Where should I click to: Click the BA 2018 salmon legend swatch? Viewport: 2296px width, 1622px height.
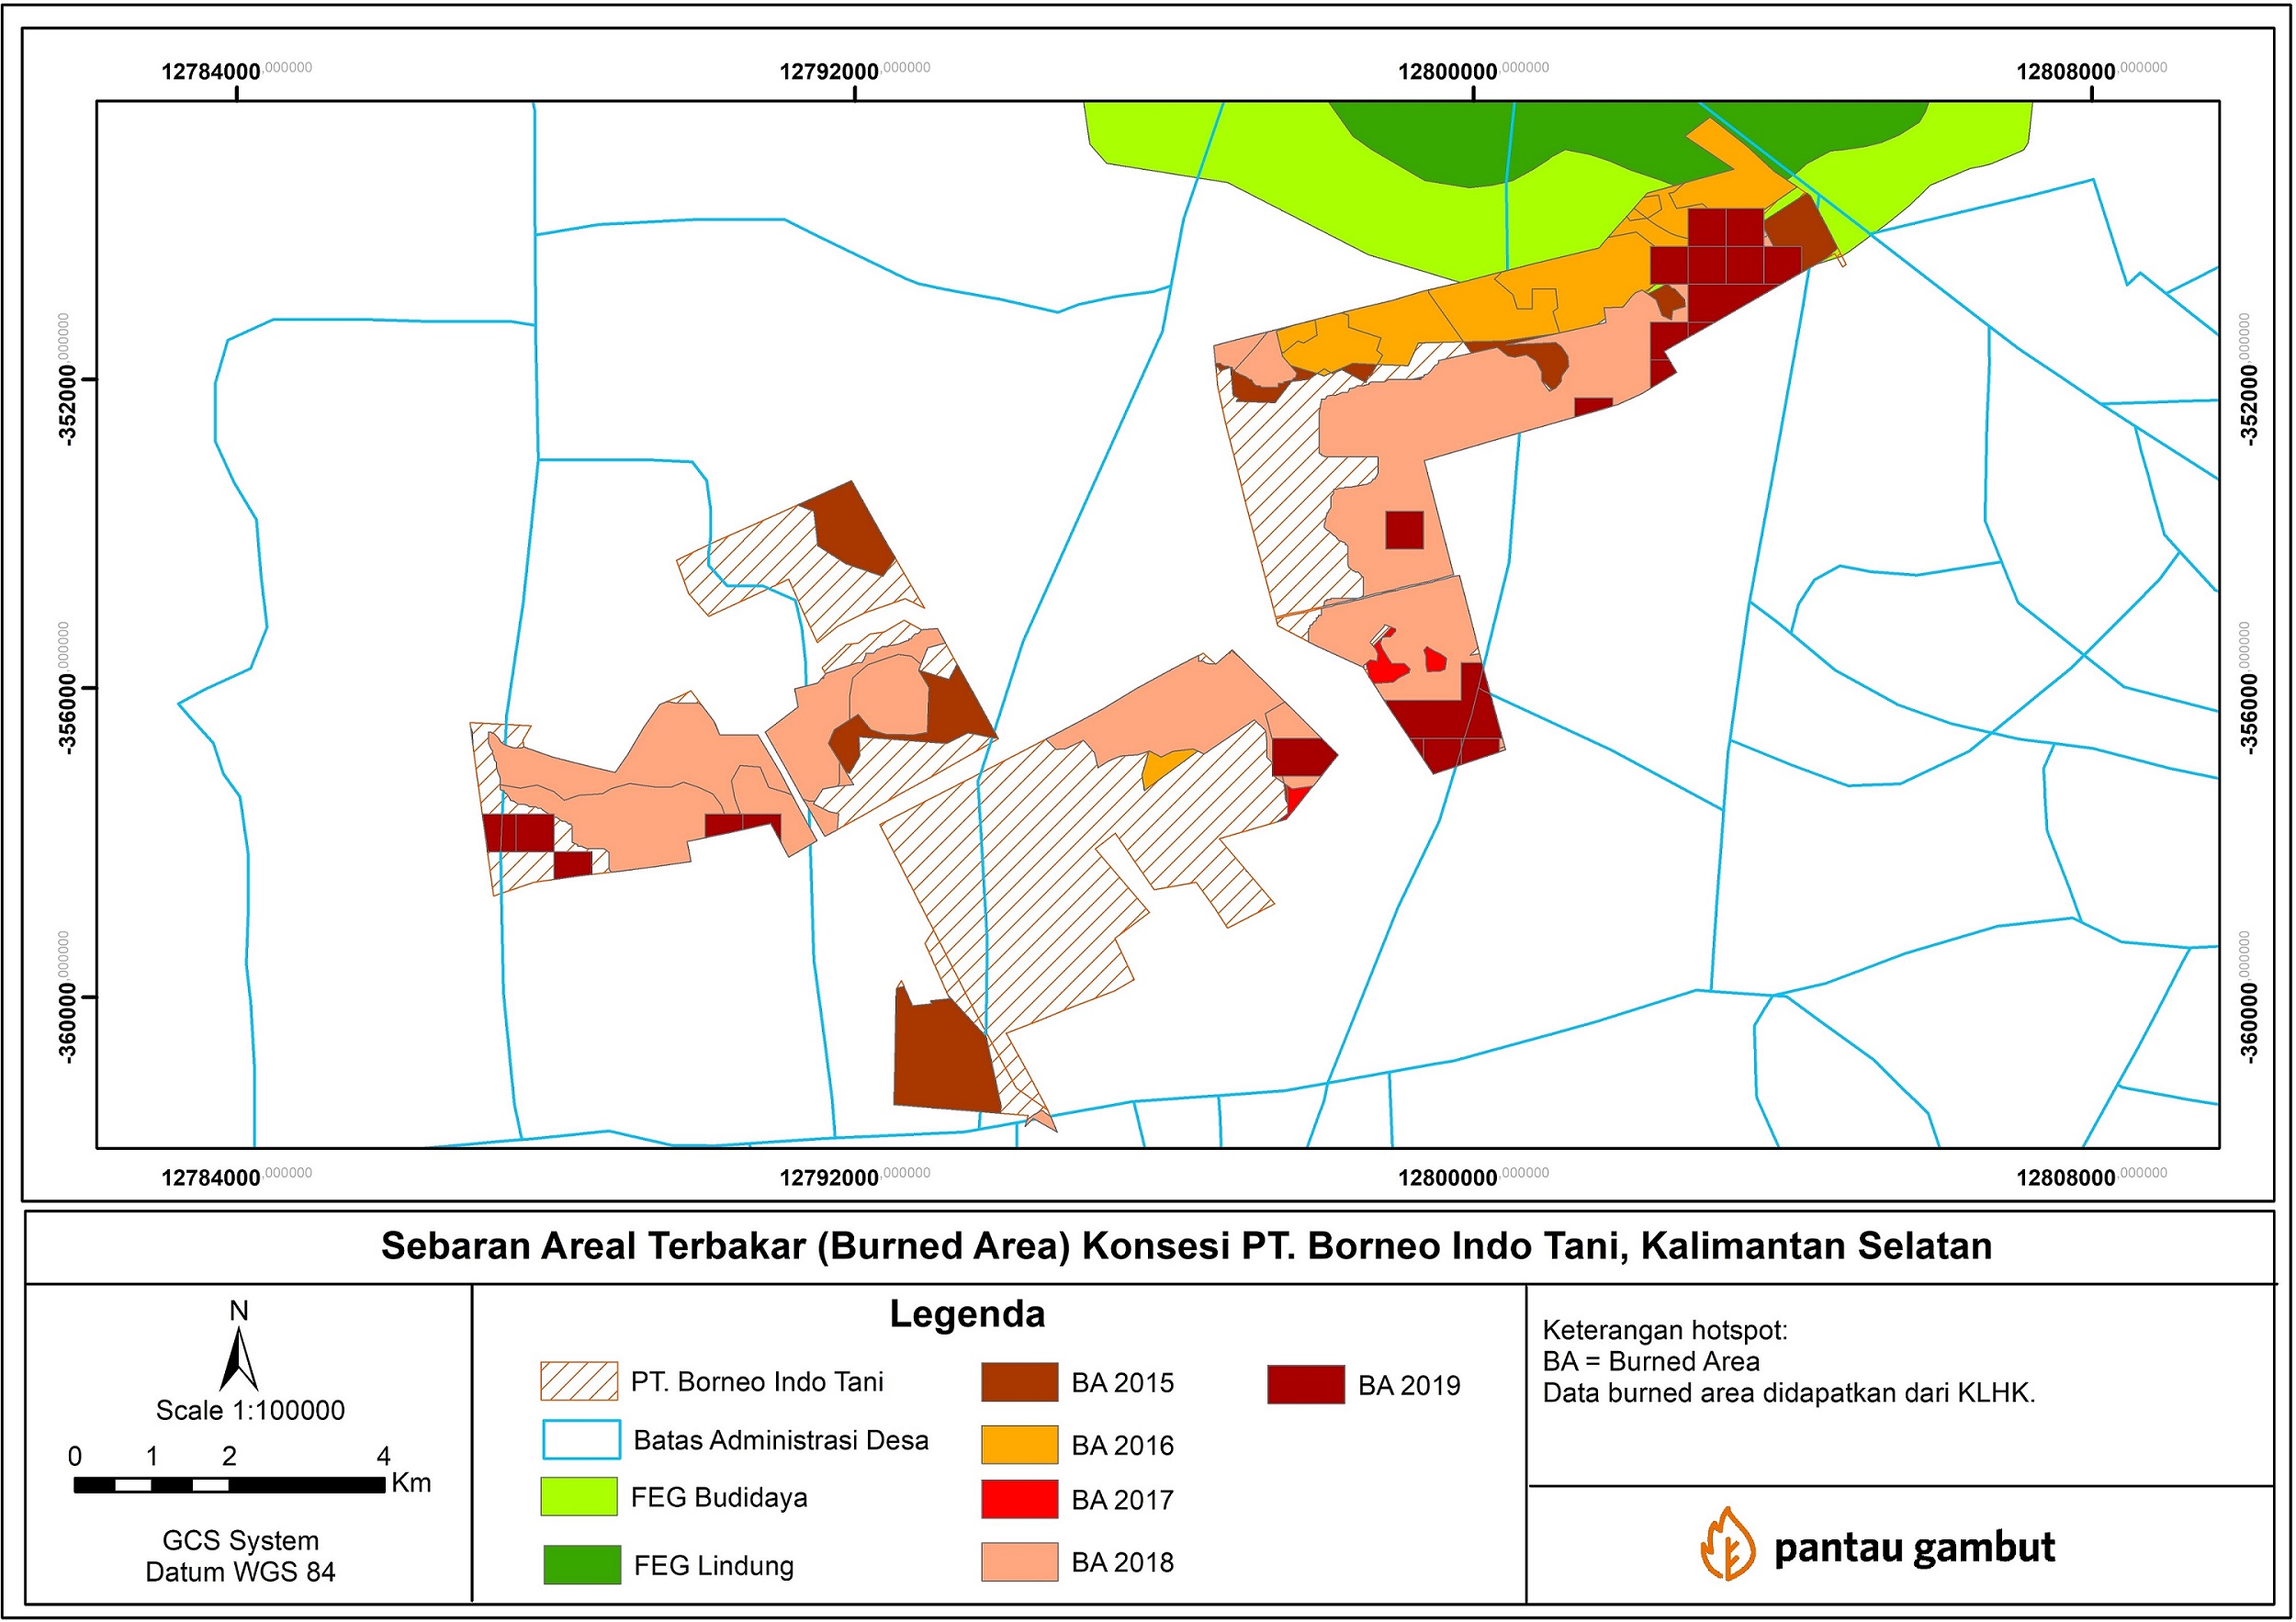point(1019,1562)
